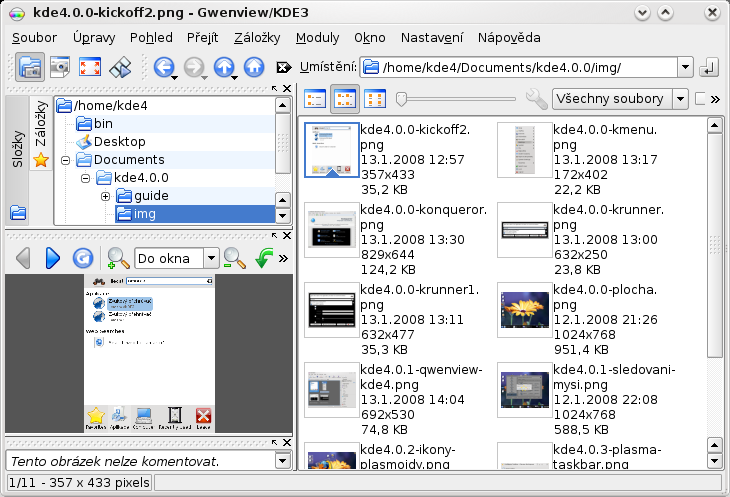The image size is (730, 497).
Task: Collapse the Documents tree node
Action: point(66,160)
